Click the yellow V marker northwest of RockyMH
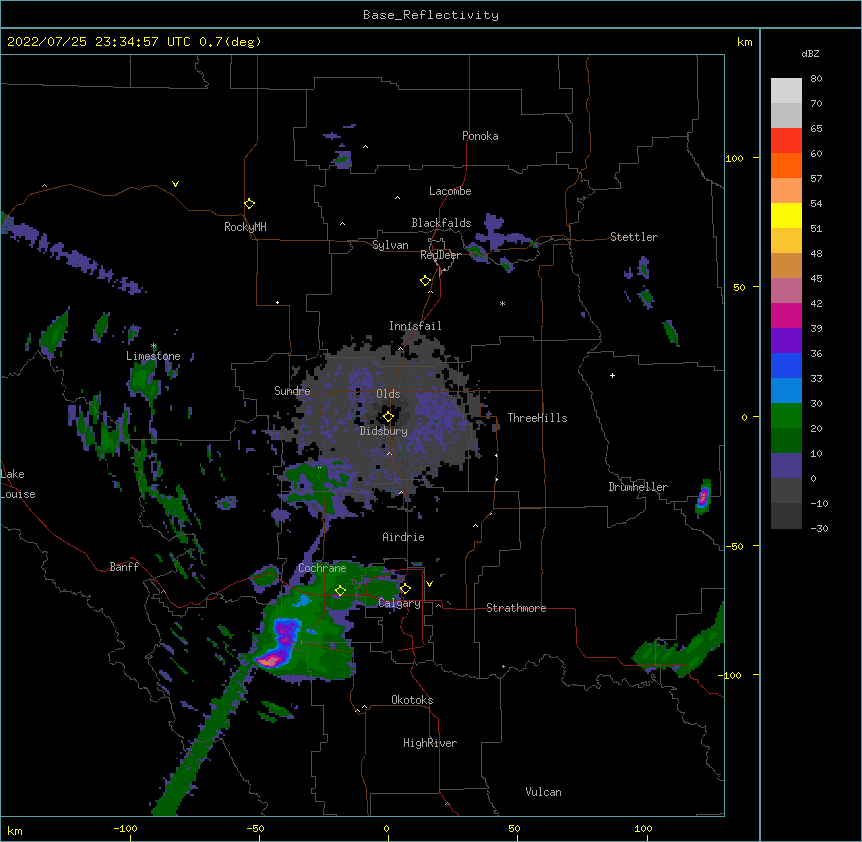 tap(175, 184)
